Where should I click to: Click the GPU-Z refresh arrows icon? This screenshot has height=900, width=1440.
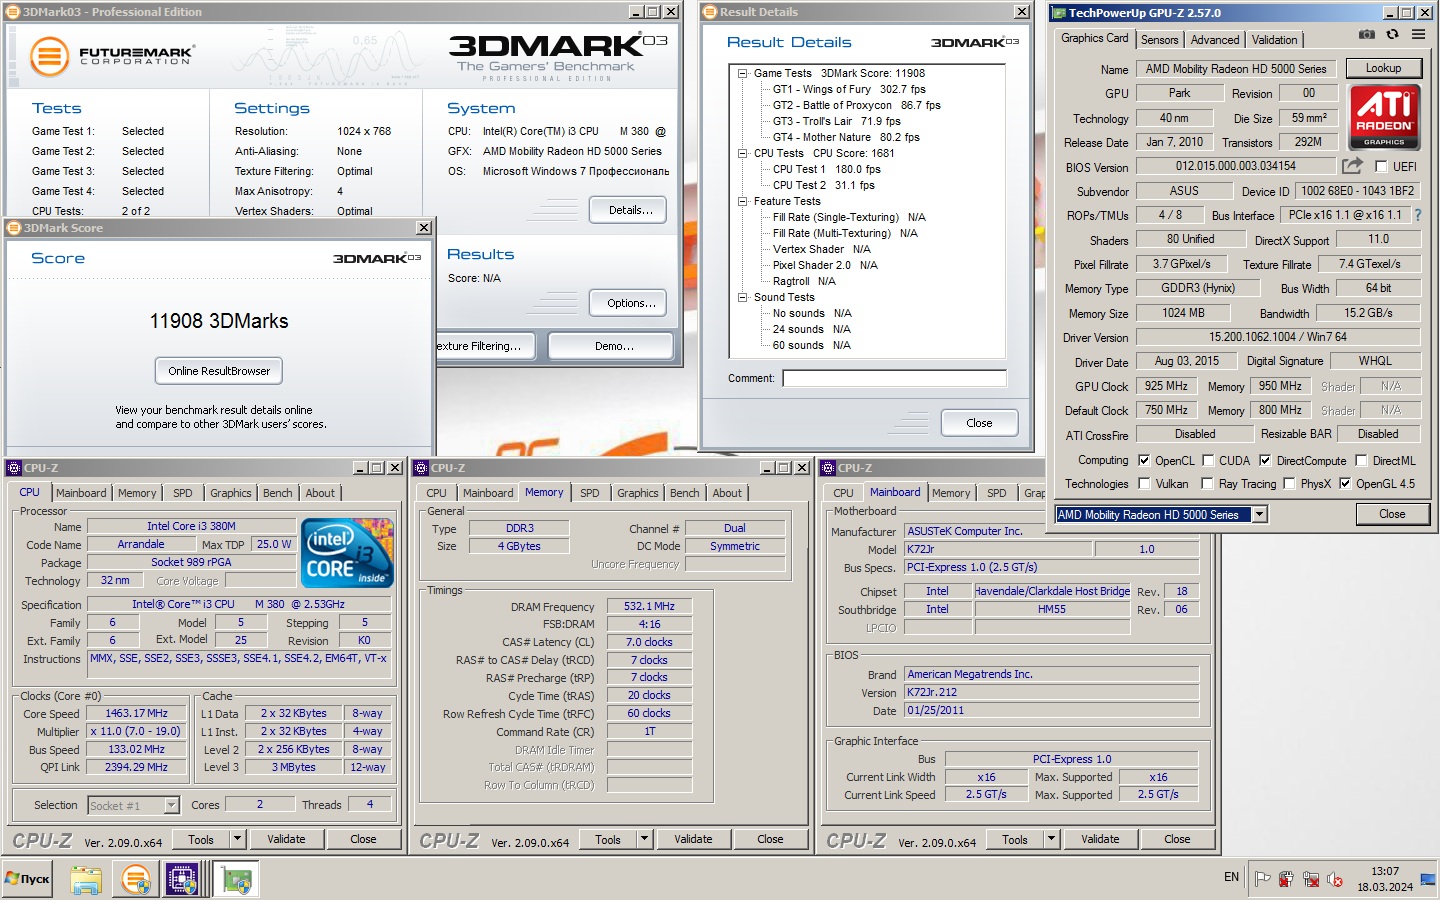pos(1392,34)
